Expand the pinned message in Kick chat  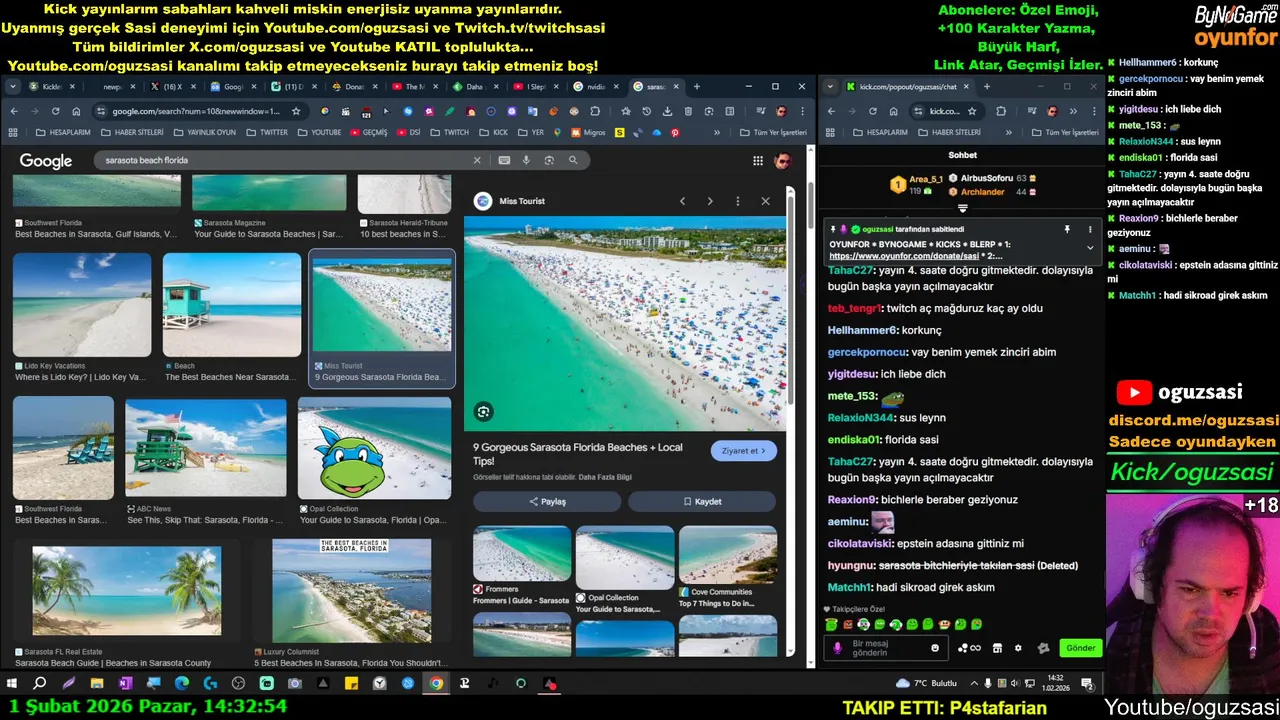tap(1090, 246)
